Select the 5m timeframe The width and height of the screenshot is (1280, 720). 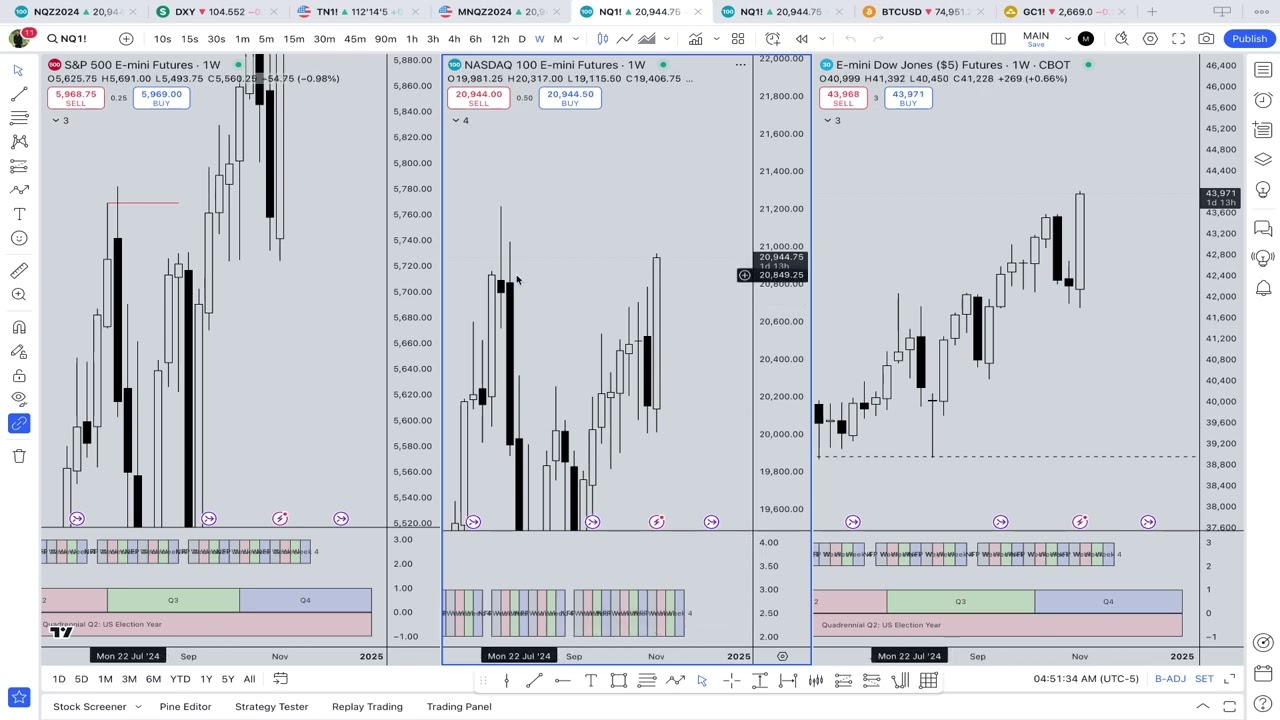coord(266,39)
